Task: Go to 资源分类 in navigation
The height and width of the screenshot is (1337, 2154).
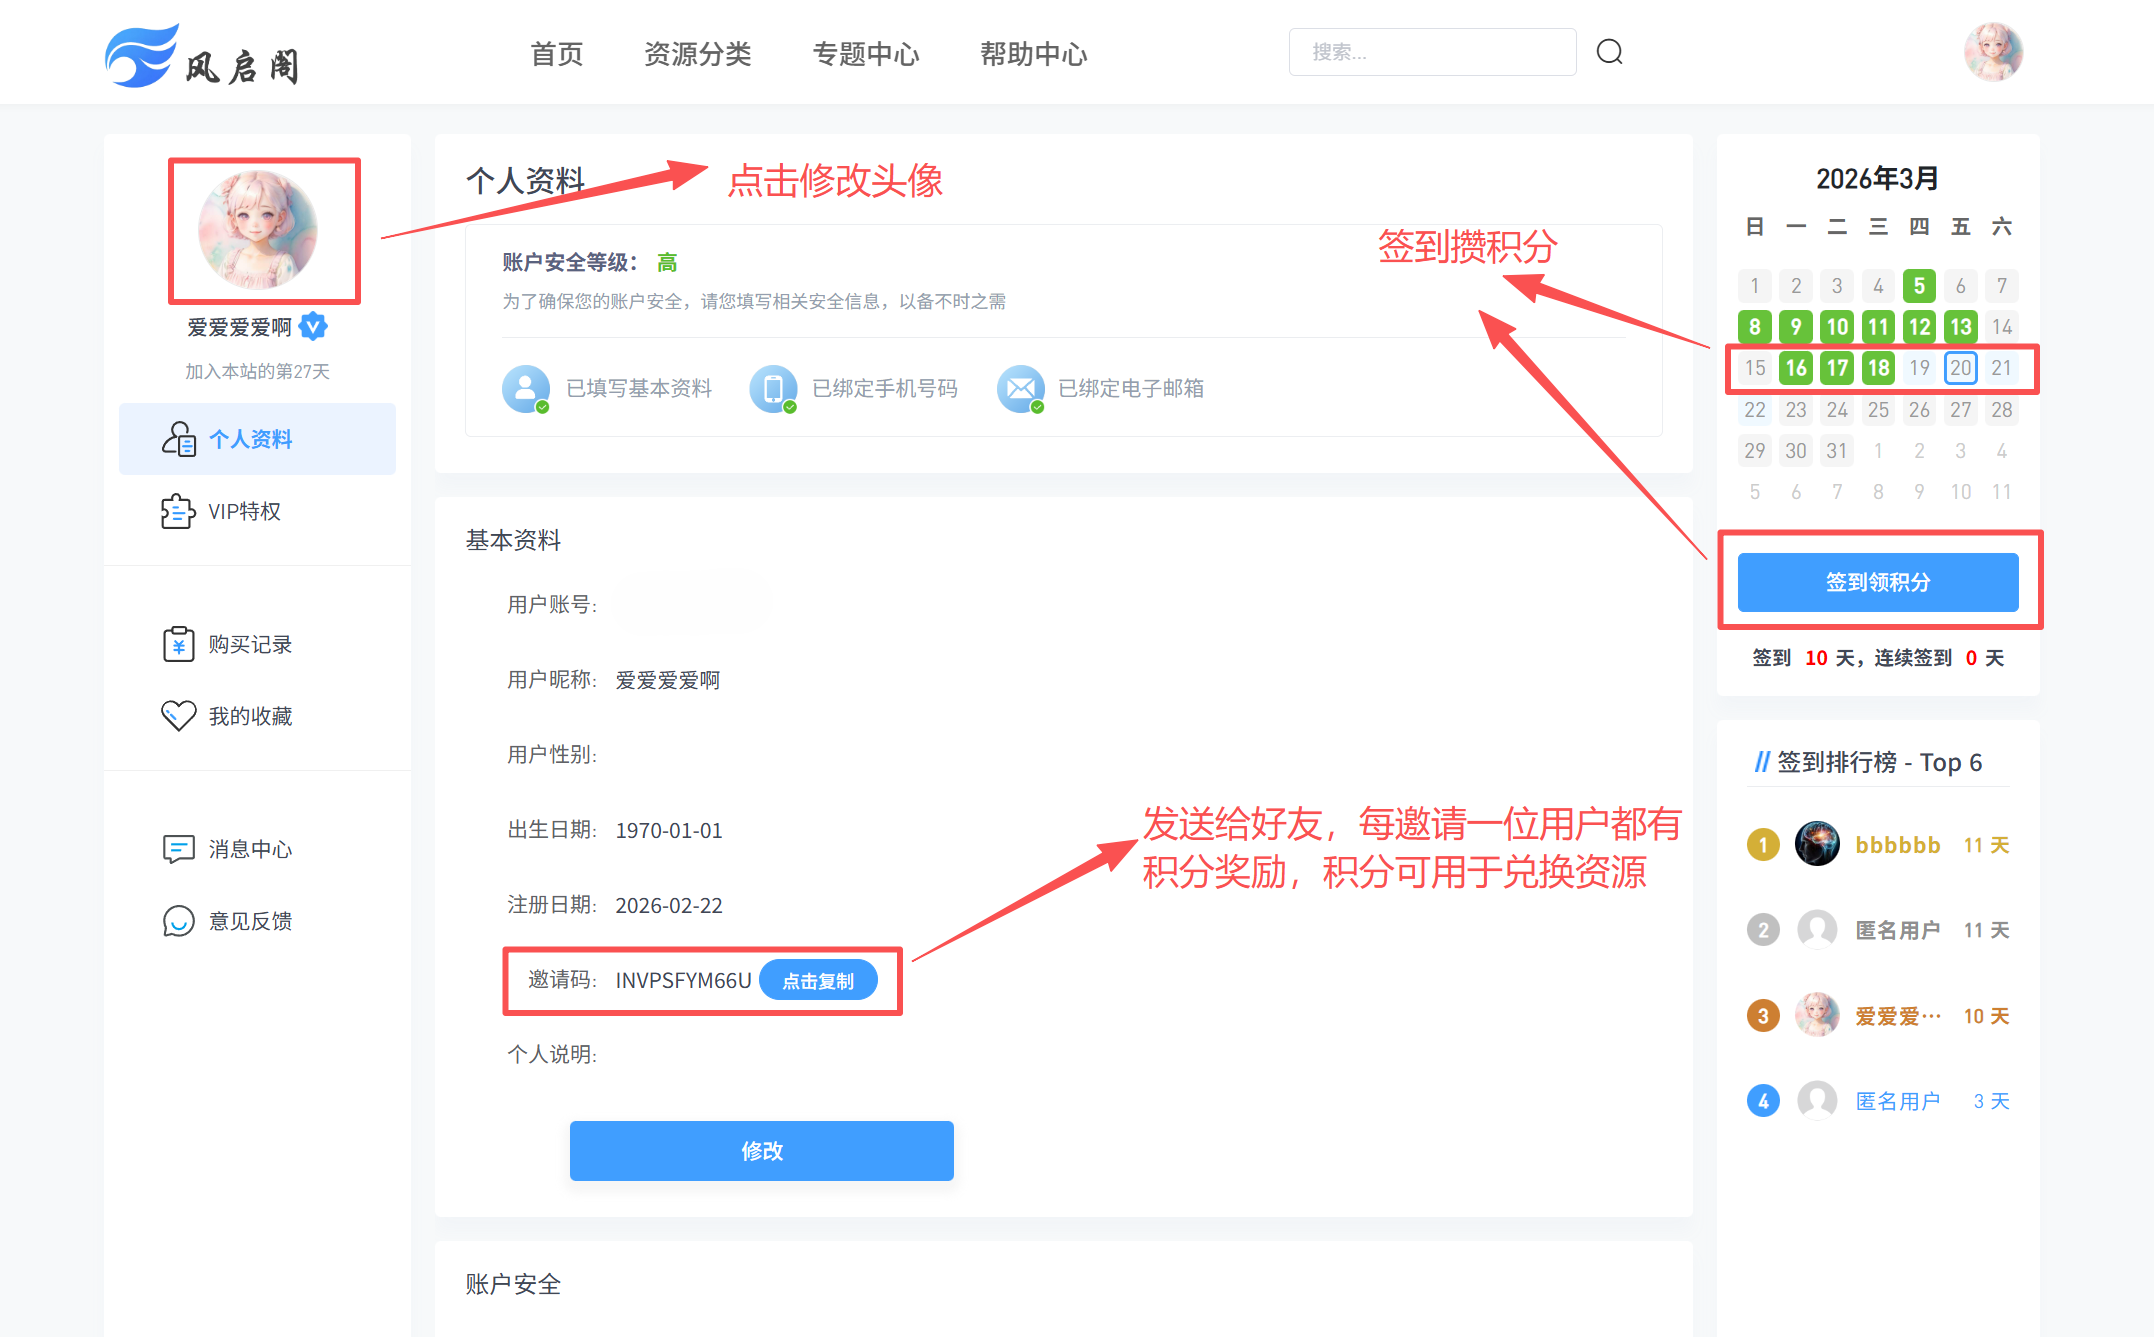Action: point(697,54)
